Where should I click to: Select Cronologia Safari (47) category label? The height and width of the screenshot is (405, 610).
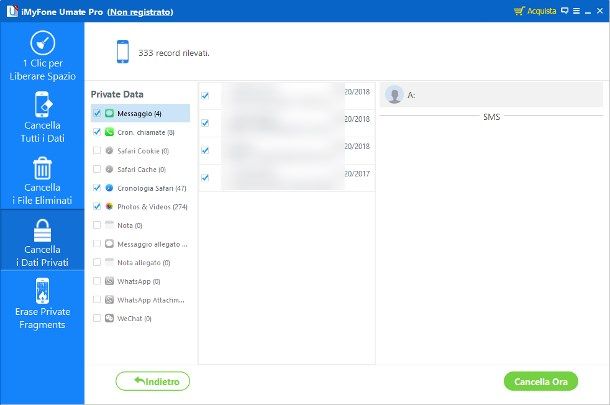(152, 188)
